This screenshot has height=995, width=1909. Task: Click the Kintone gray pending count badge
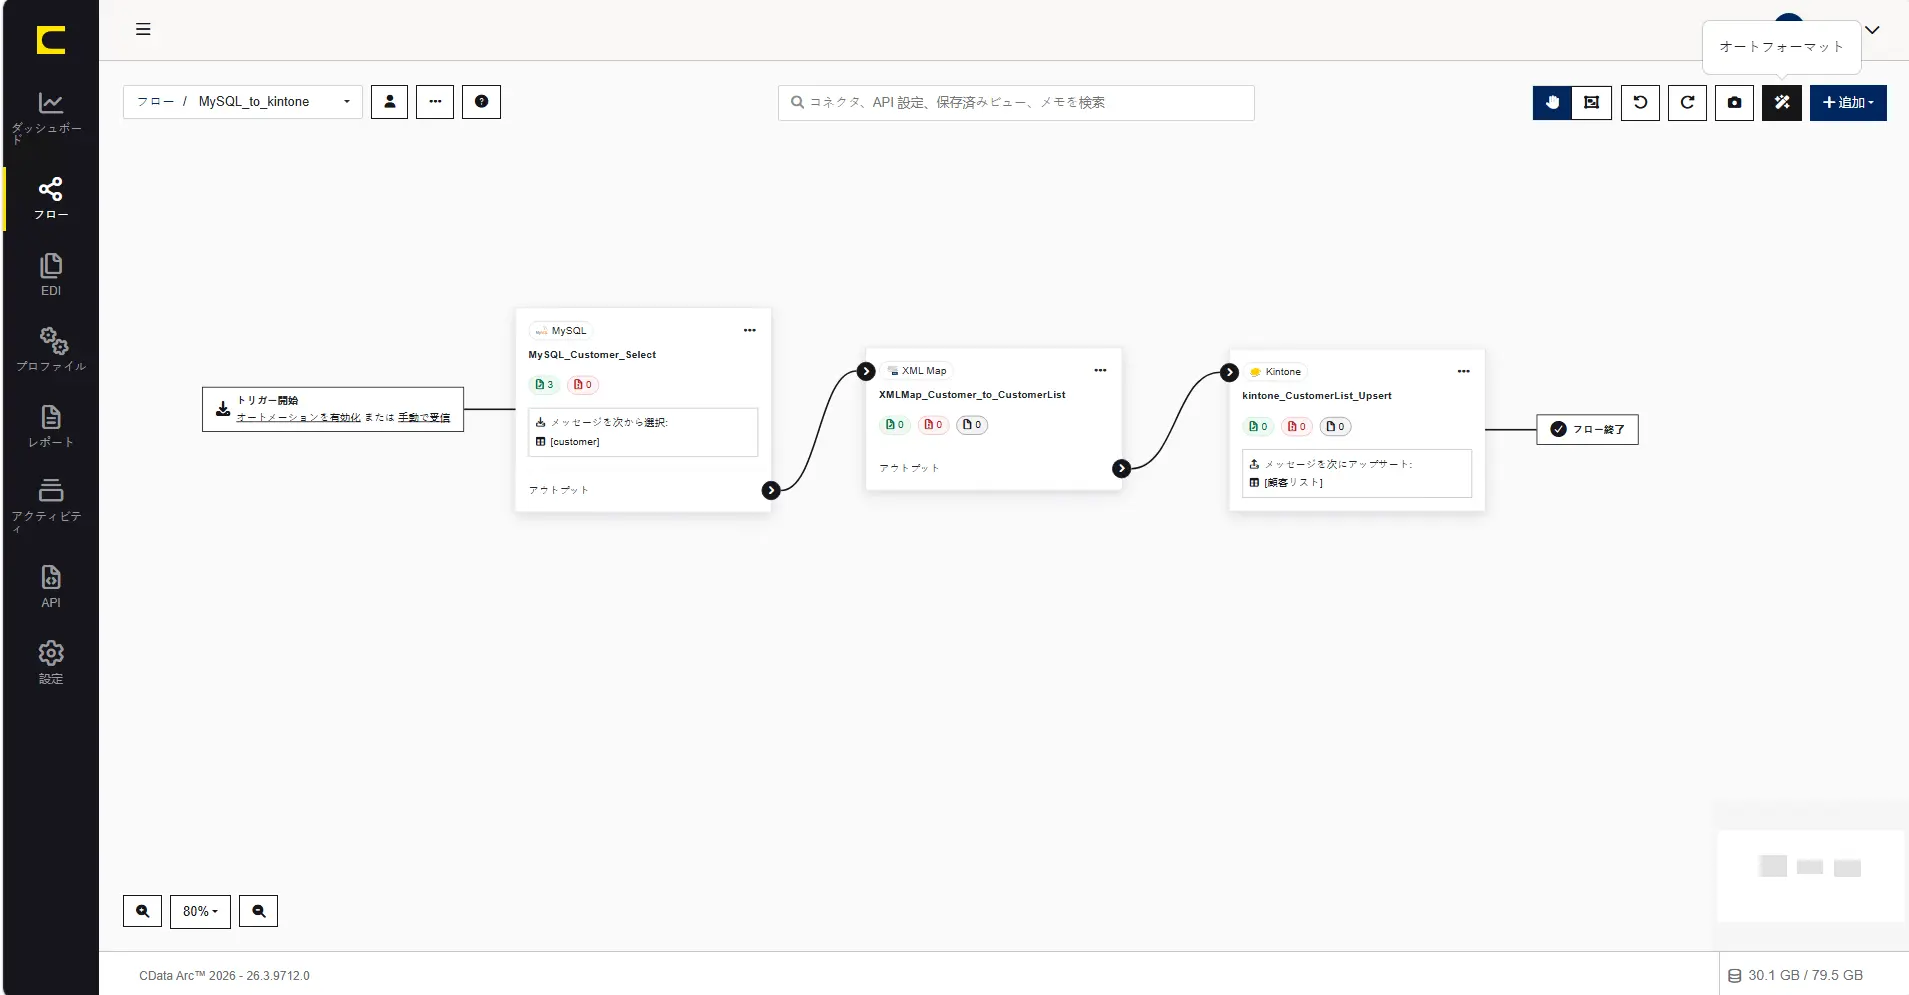[1336, 427]
